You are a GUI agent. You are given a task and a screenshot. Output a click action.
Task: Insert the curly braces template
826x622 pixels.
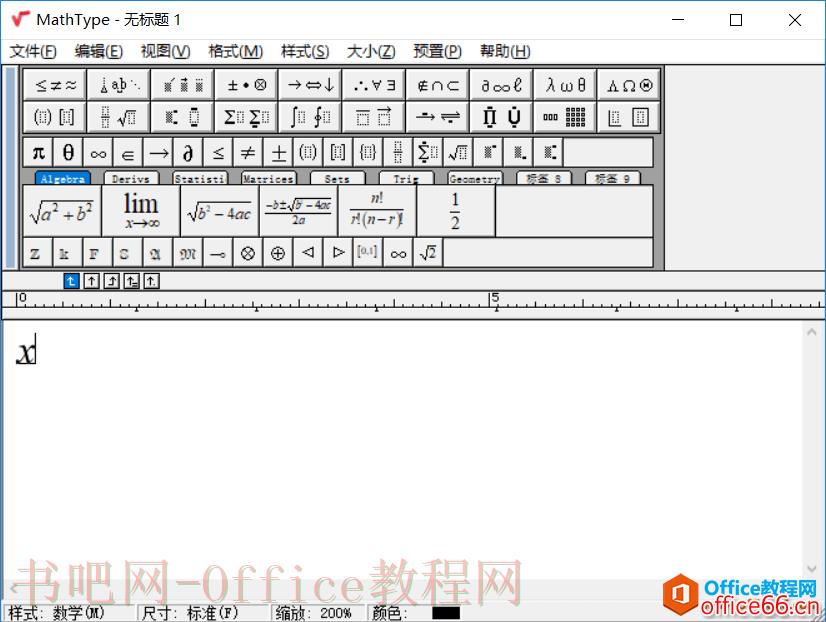(x=368, y=153)
